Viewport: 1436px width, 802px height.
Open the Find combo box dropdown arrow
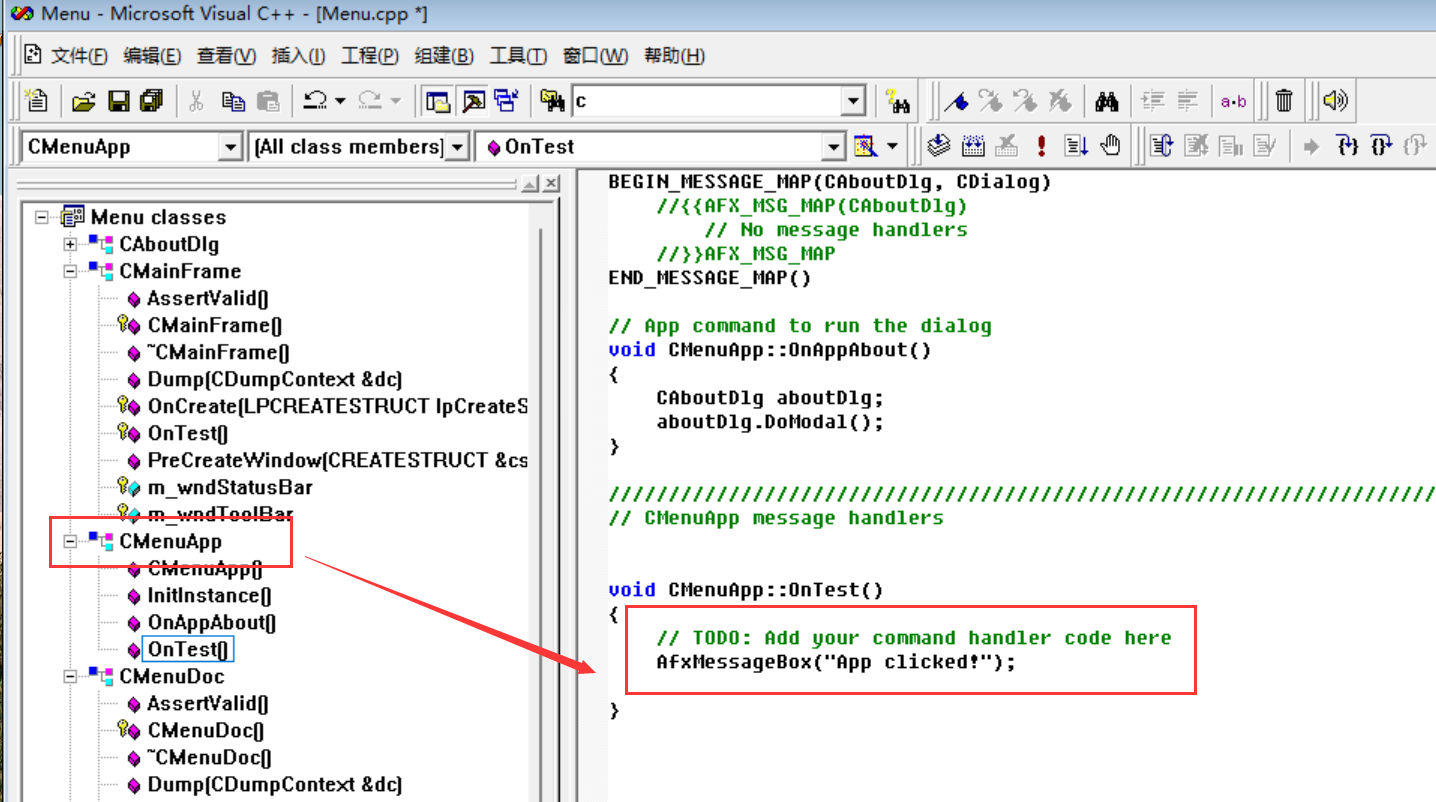[x=853, y=101]
